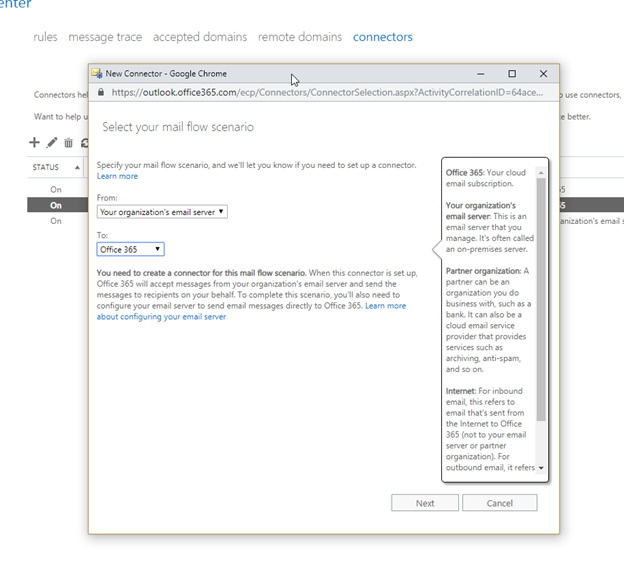The image size is (624, 561).
Task: Click the URL in the address bar
Action: (327, 92)
